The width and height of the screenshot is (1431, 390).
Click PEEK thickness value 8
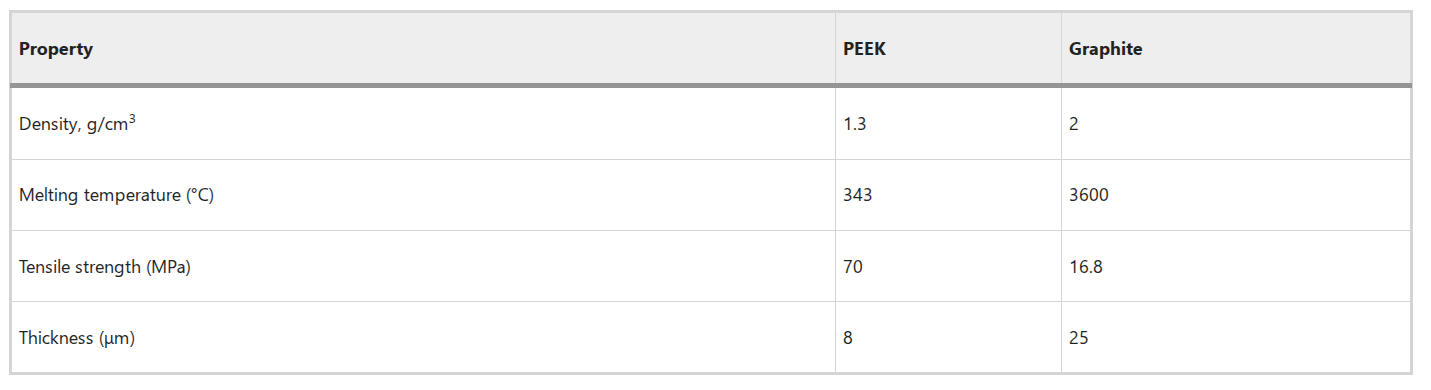pos(848,338)
